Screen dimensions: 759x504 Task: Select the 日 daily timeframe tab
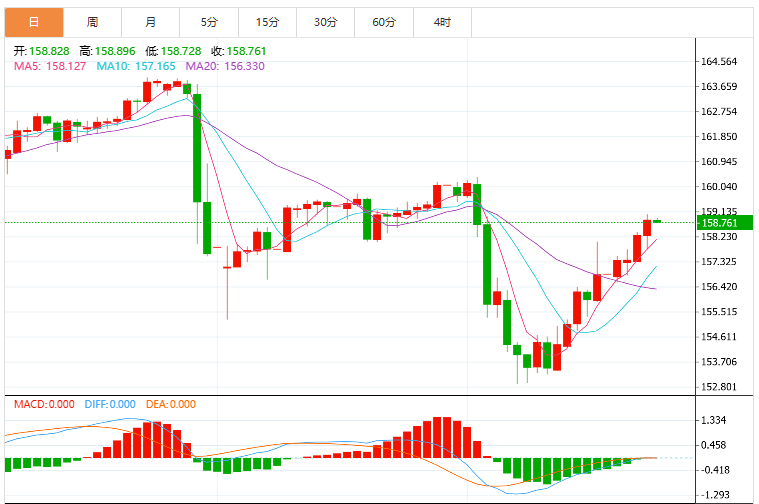tap(34, 22)
